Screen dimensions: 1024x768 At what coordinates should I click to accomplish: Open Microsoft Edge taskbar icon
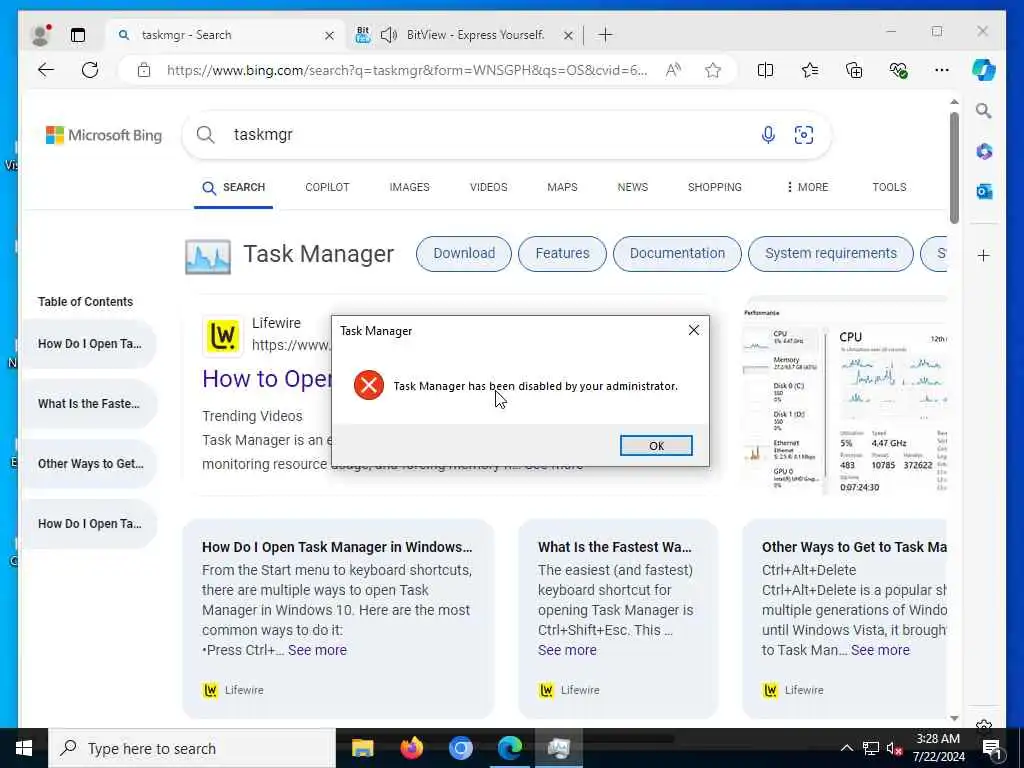[510, 748]
